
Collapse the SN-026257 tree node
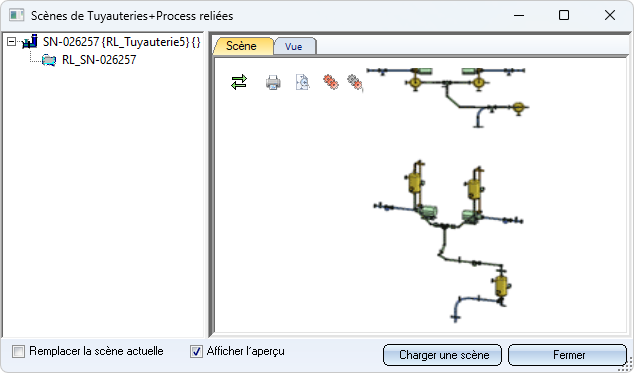12,41
